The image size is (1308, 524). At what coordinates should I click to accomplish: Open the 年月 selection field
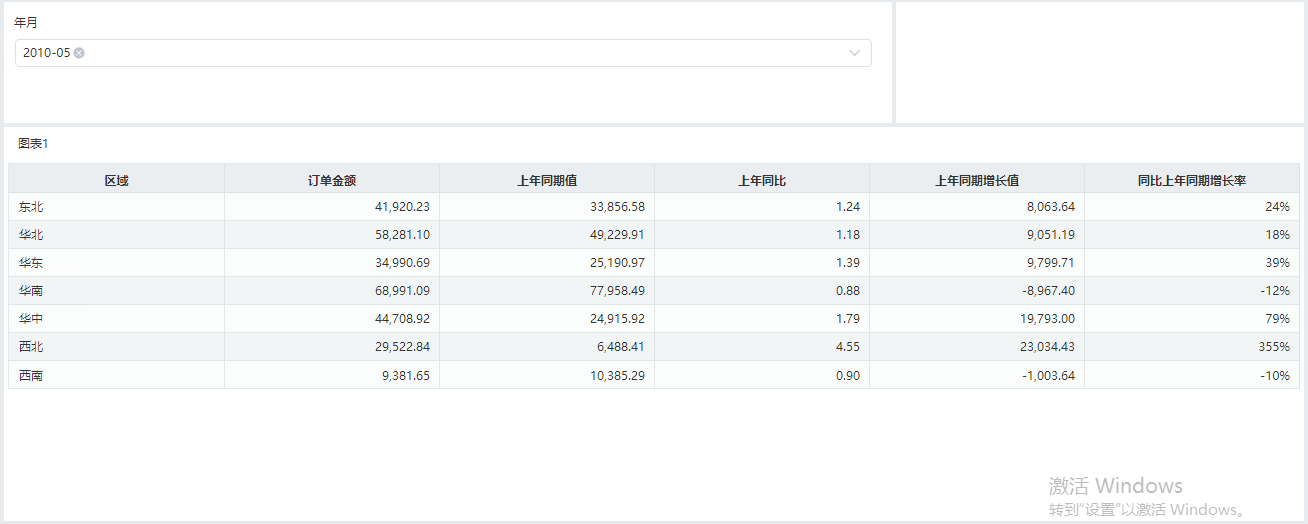(443, 53)
